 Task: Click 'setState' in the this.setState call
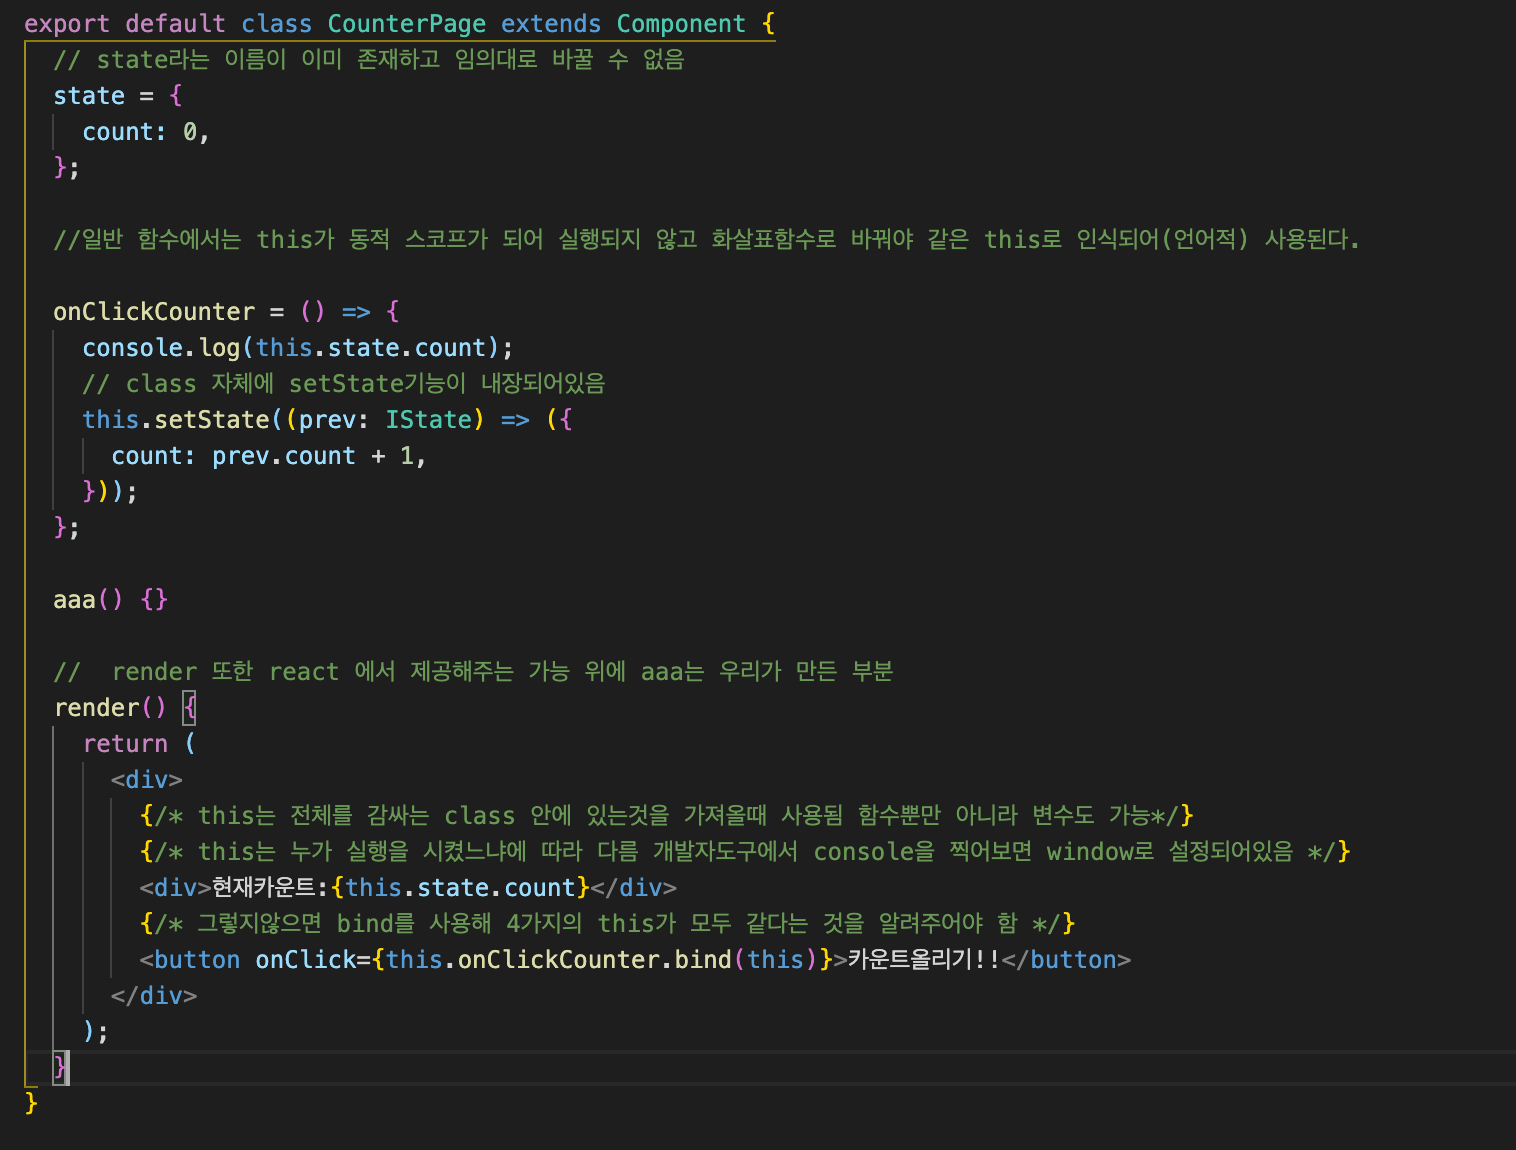[x=212, y=420]
